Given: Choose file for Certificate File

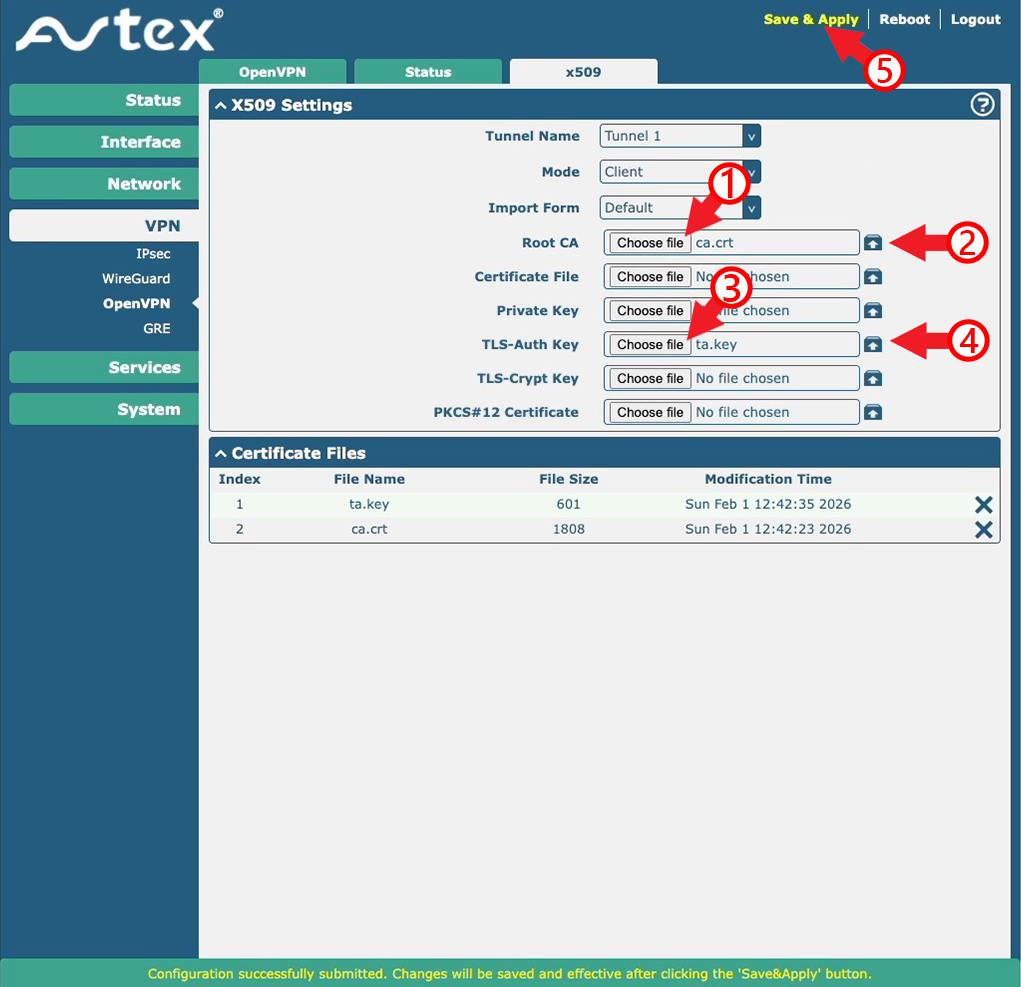Looking at the screenshot, I should coord(650,277).
